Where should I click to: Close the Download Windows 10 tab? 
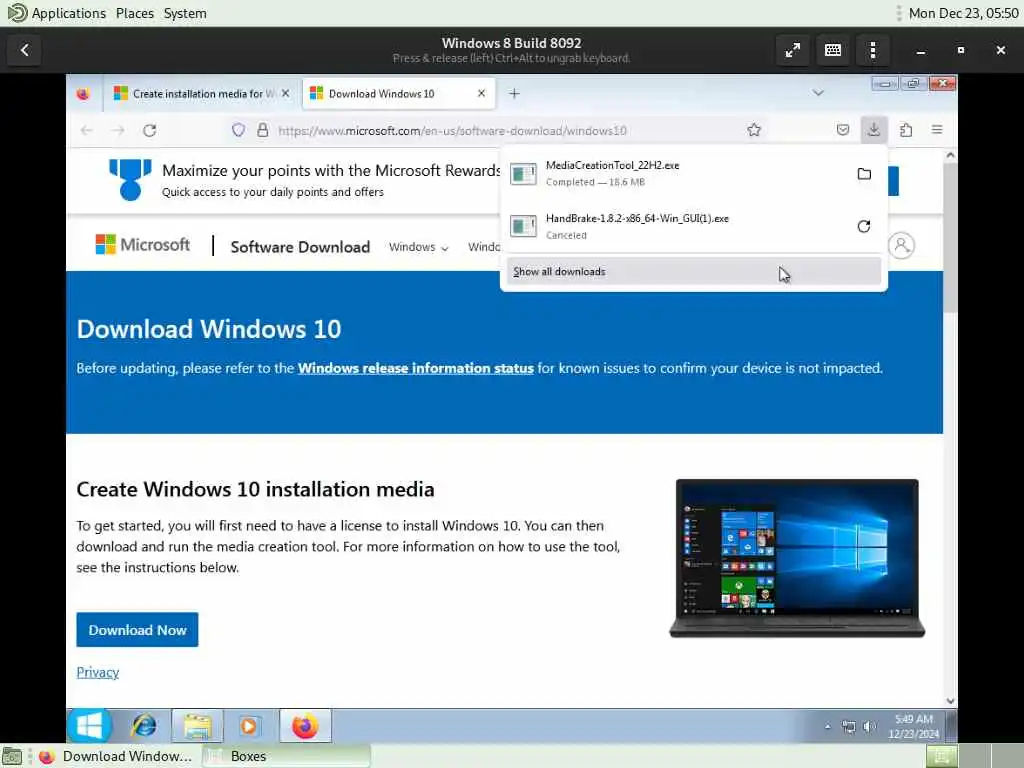(x=481, y=93)
